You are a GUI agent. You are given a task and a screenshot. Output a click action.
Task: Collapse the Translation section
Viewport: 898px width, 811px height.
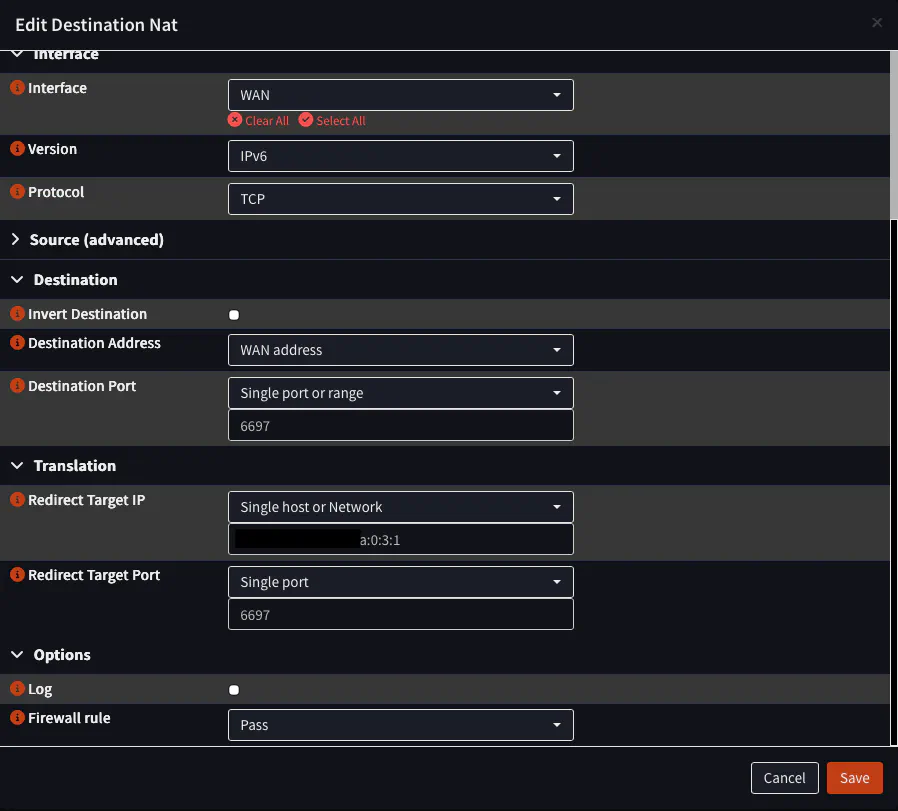point(74,466)
